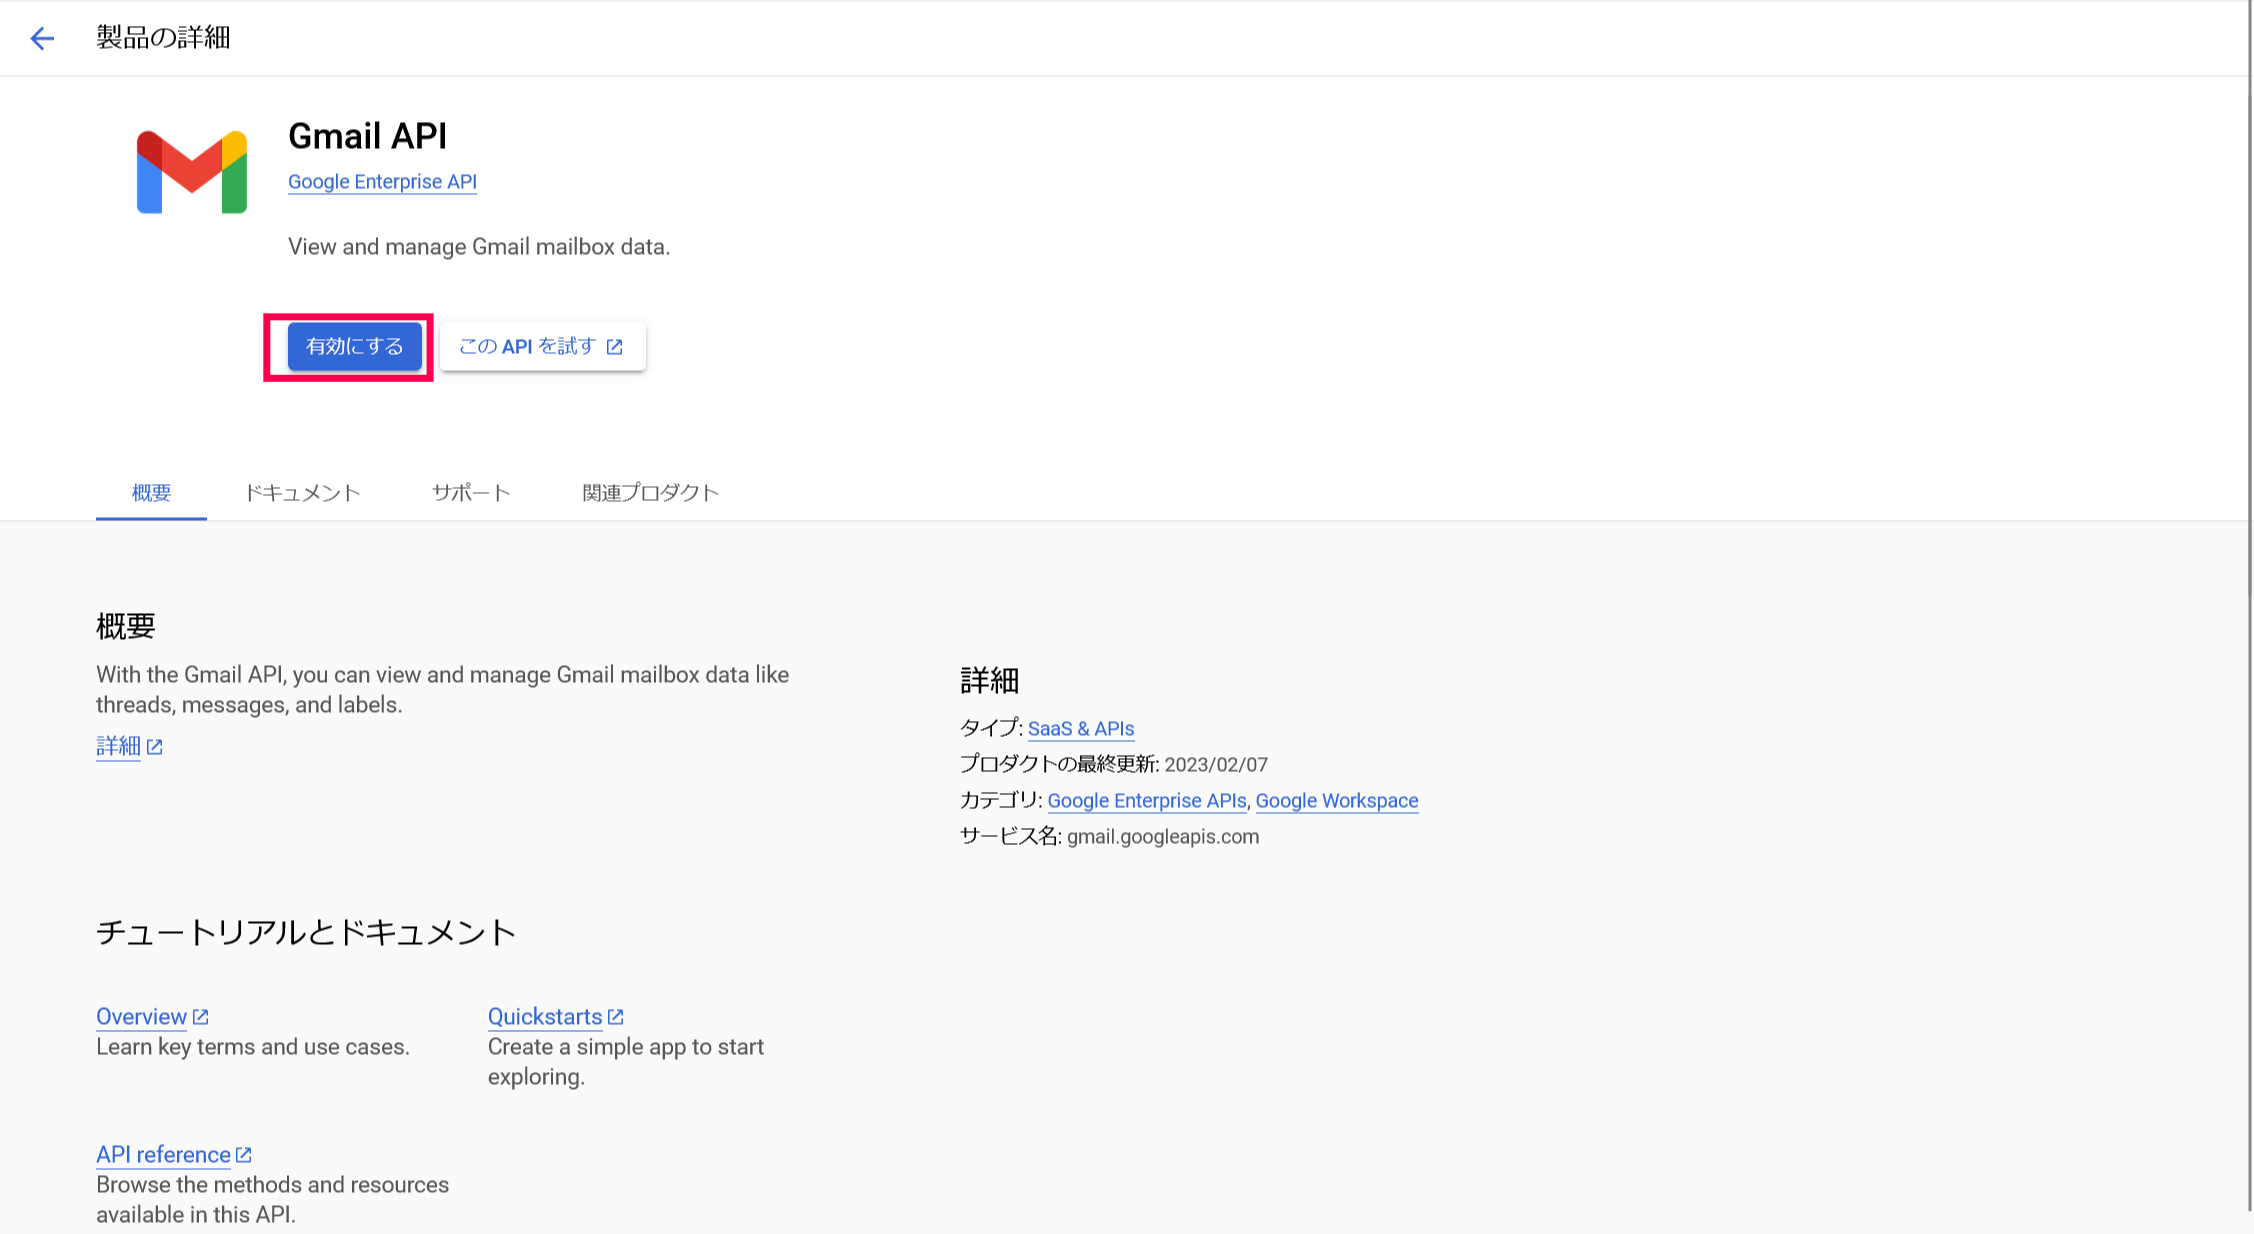Open the Google Enterprise API link
Viewport: 2254px width, 1234px height.
[382, 182]
